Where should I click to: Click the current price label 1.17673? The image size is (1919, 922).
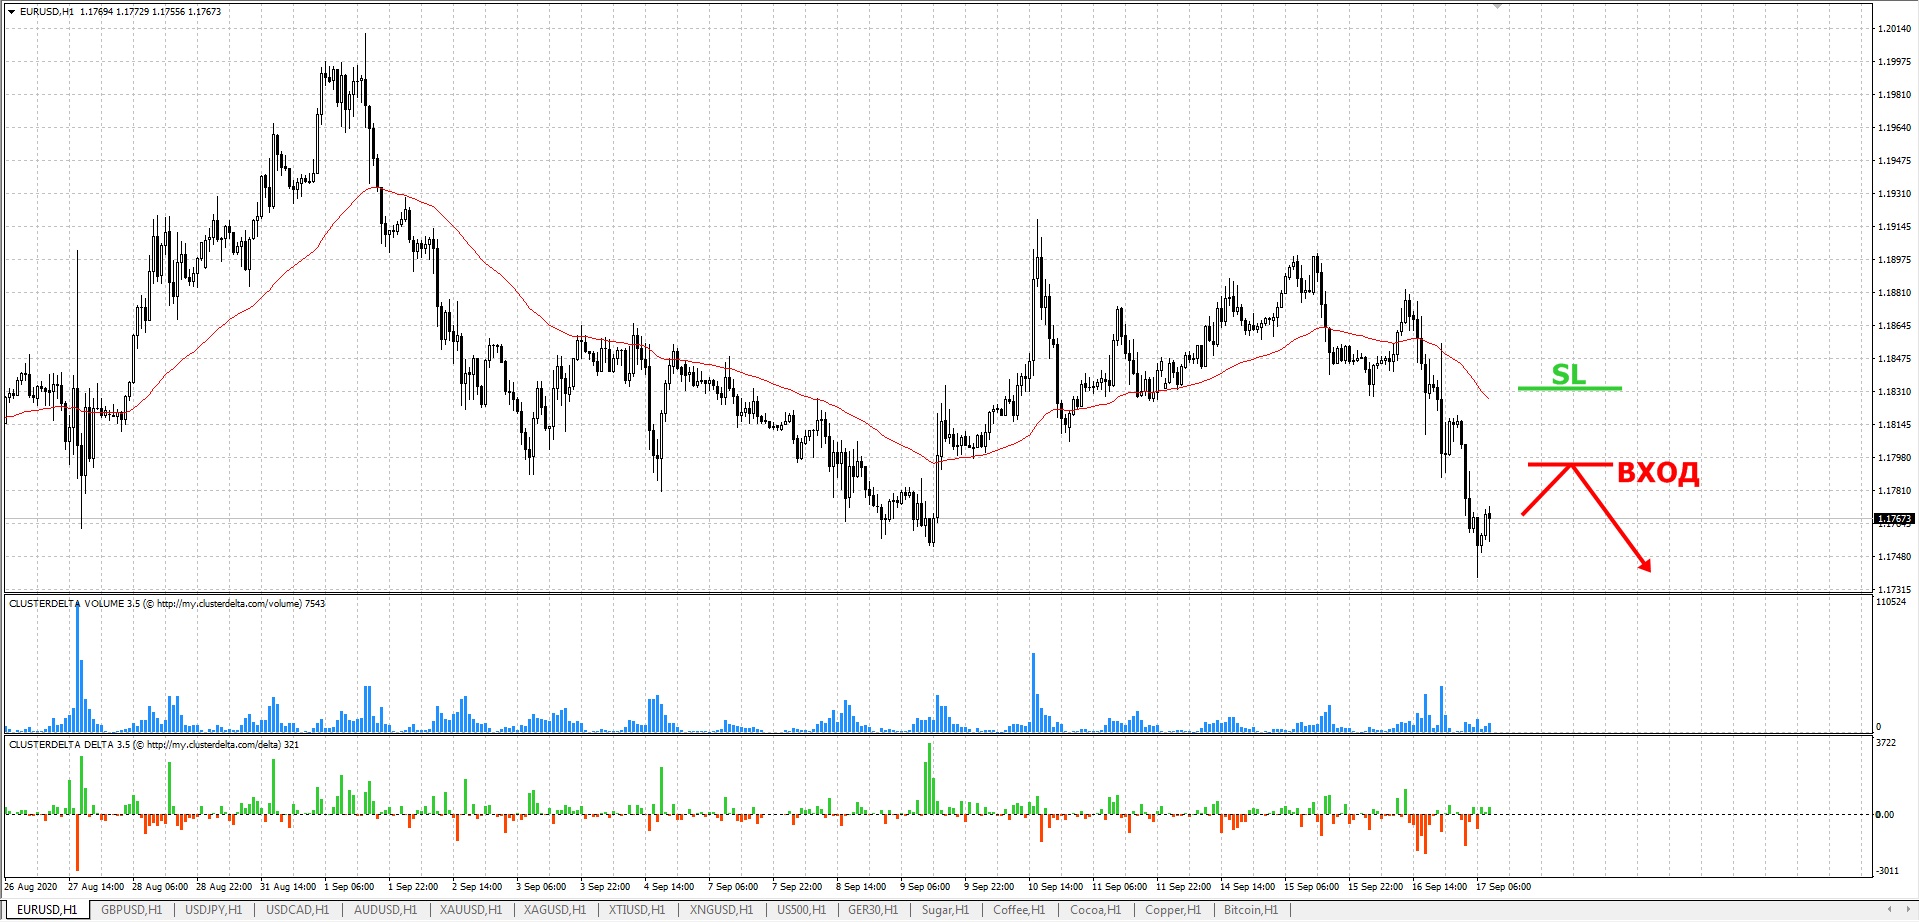pyautogui.click(x=1892, y=519)
